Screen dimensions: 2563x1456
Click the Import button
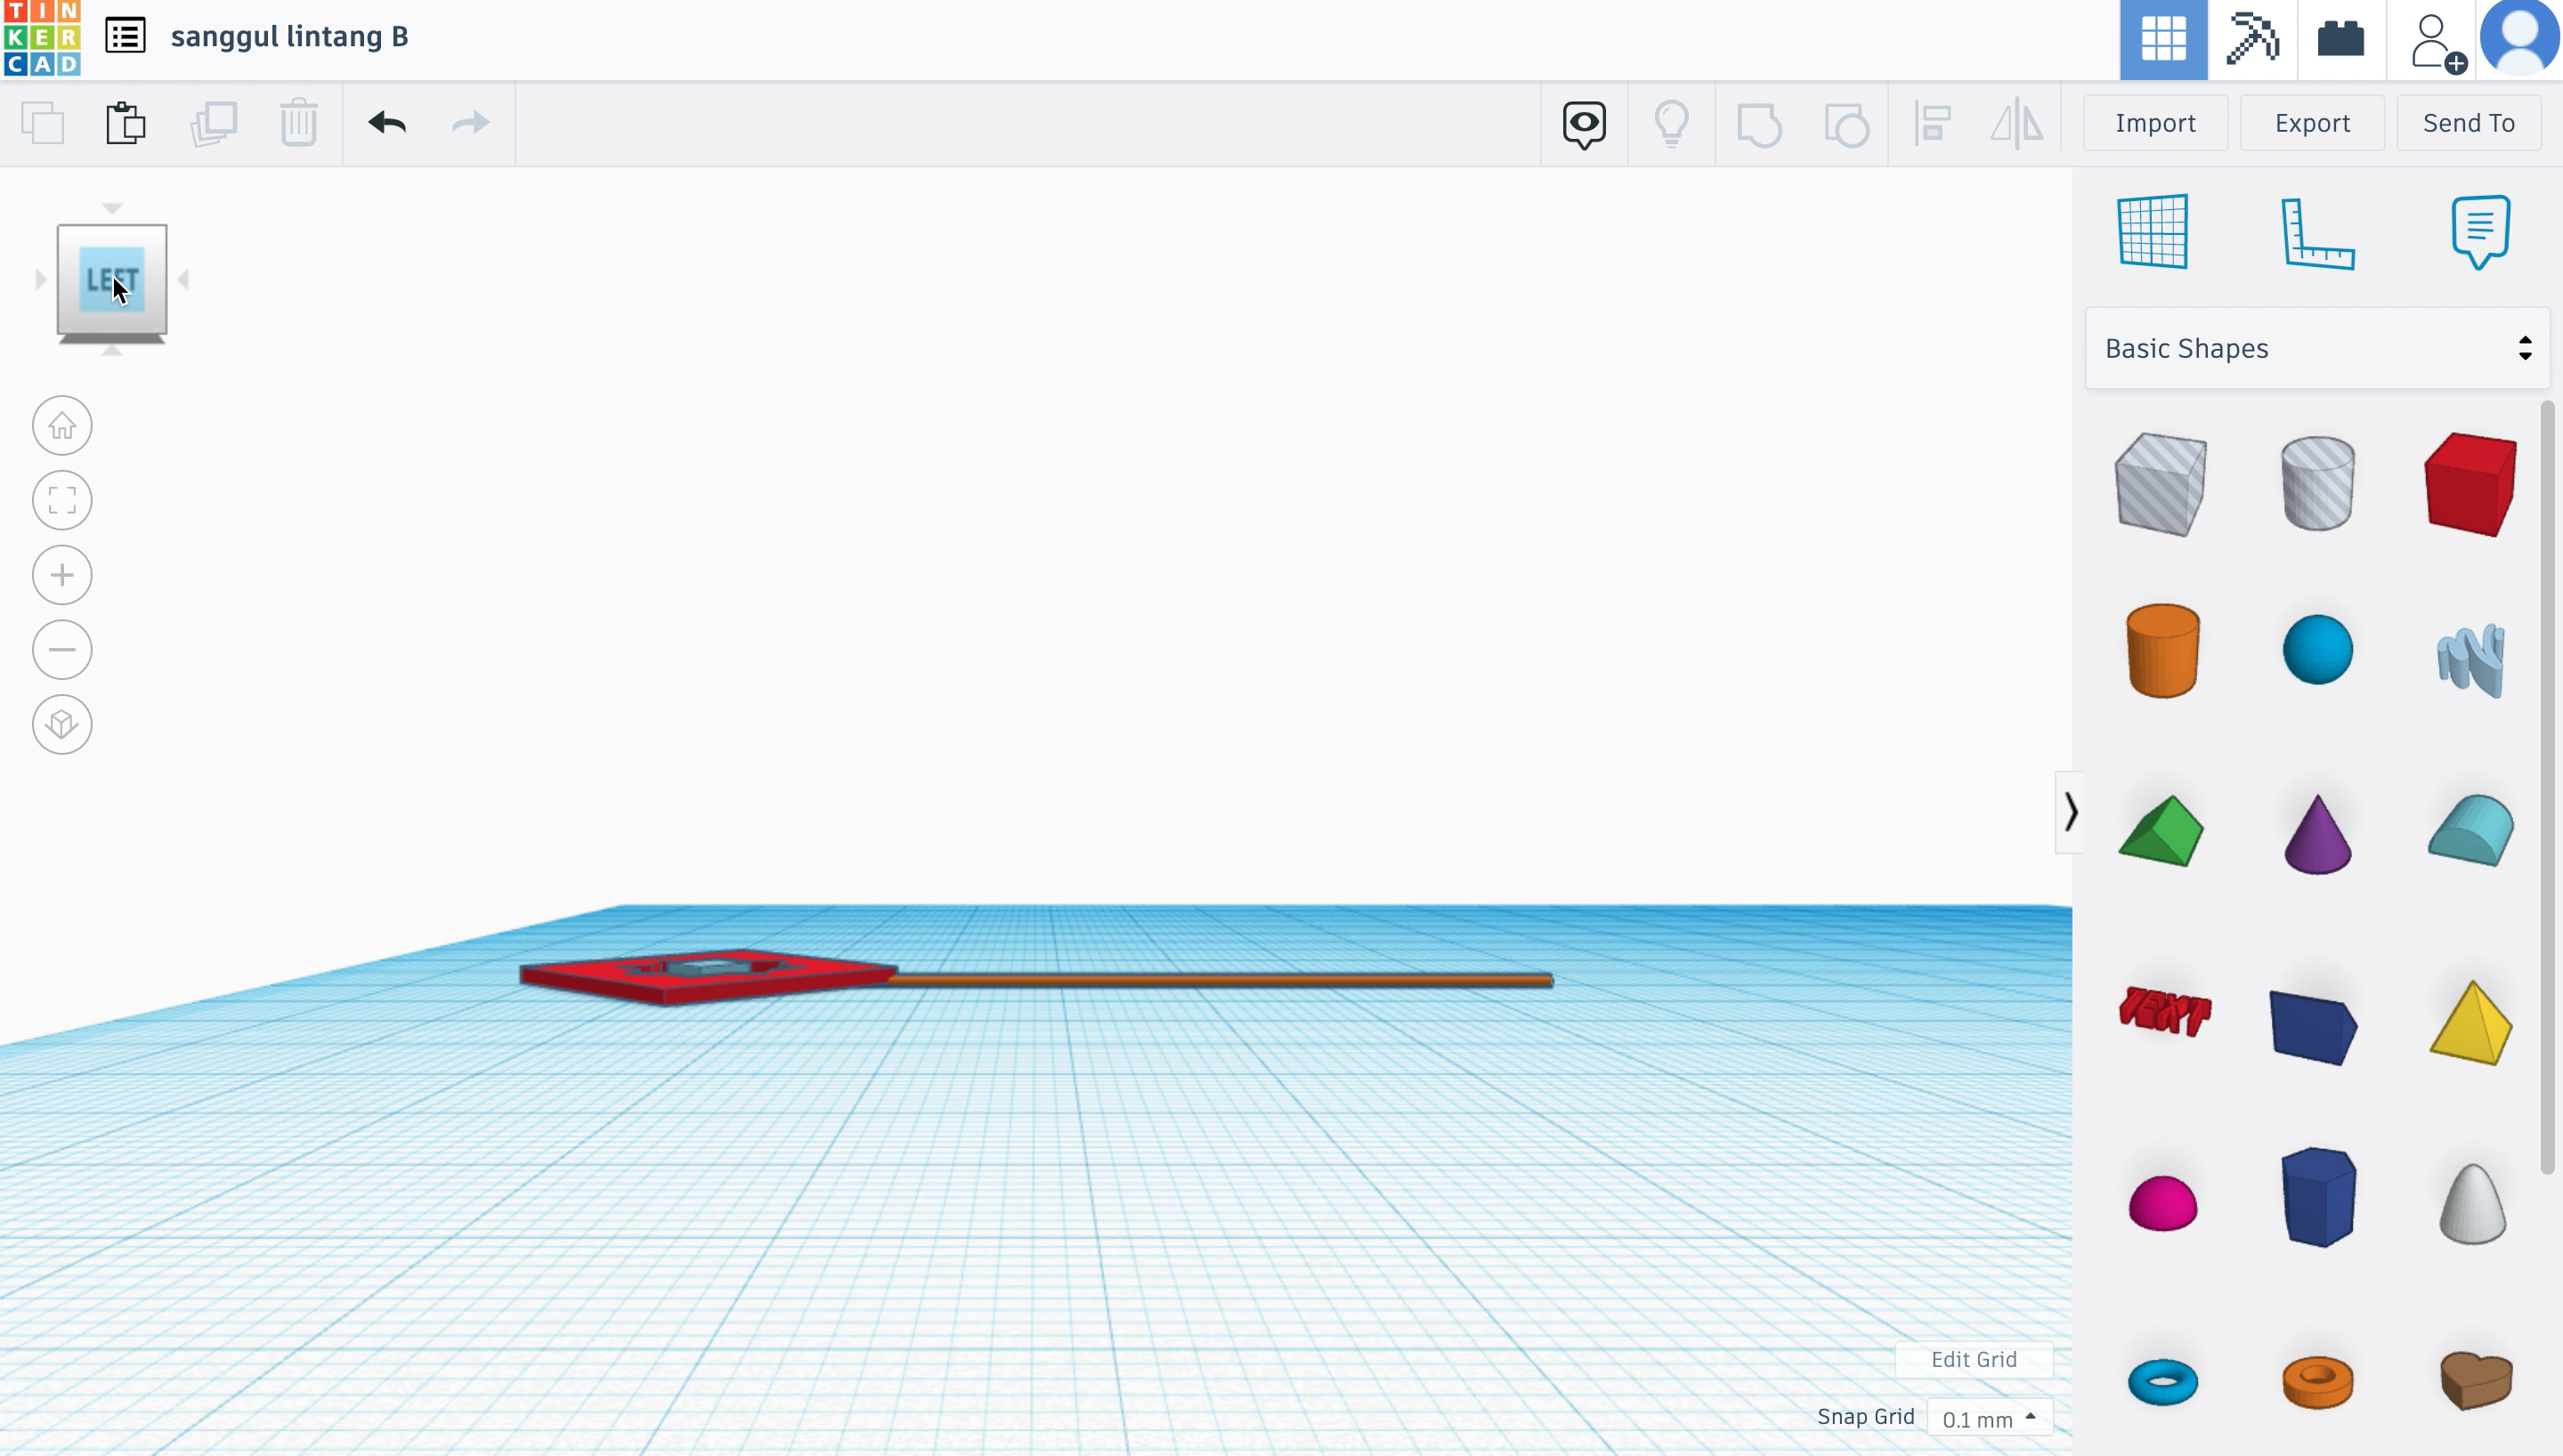pyautogui.click(x=2156, y=121)
